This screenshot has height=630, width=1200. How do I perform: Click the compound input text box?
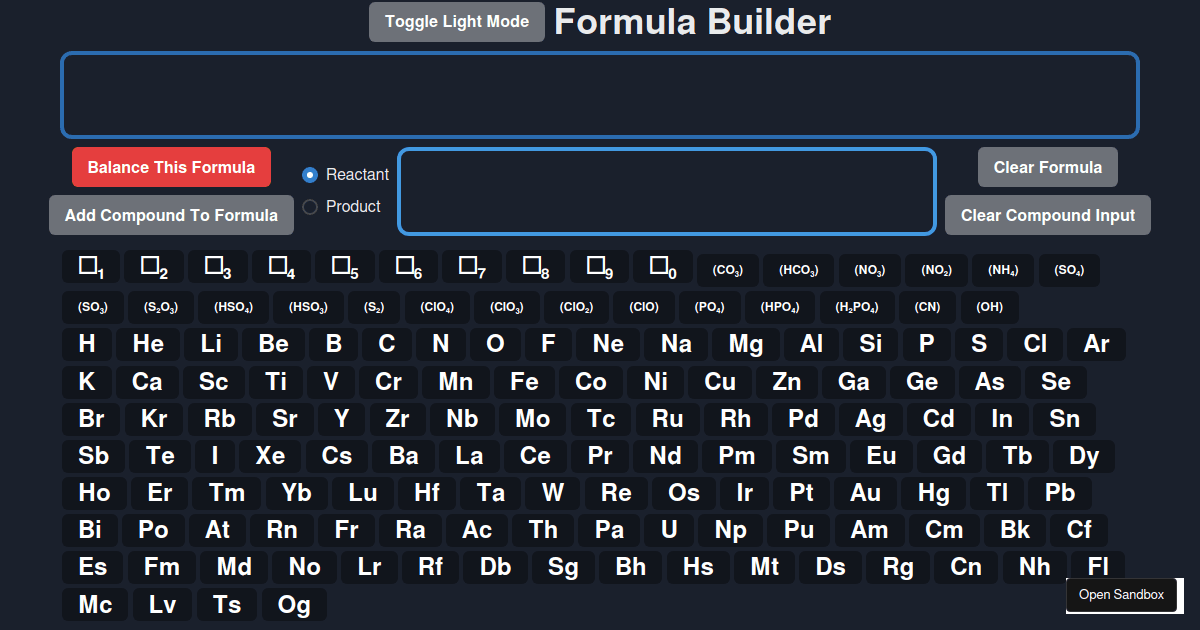coord(667,191)
